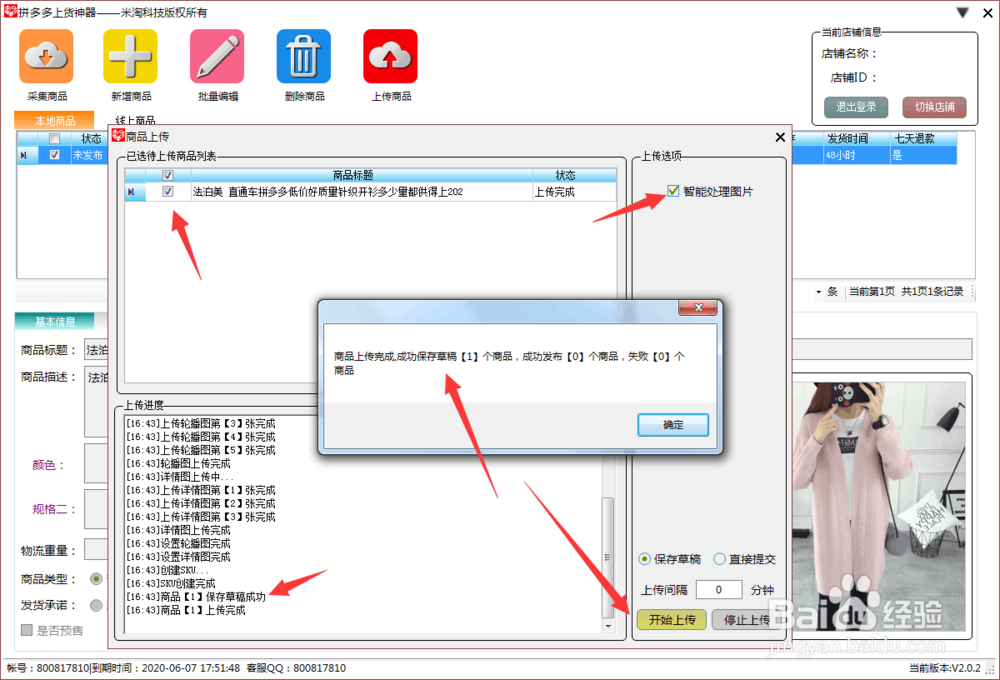The height and width of the screenshot is (680, 1000).
Task: Toggle main table header select-all checkbox
Action: click(x=55, y=138)
